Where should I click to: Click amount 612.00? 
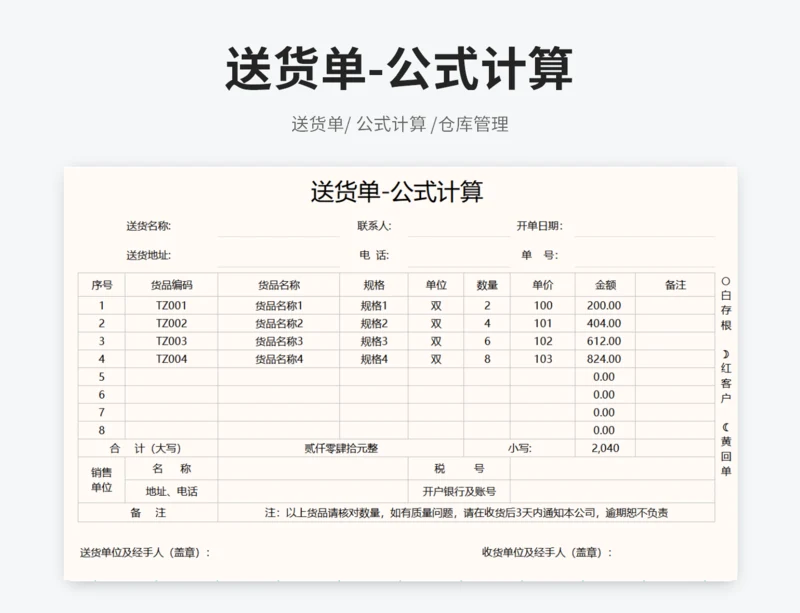605,341
